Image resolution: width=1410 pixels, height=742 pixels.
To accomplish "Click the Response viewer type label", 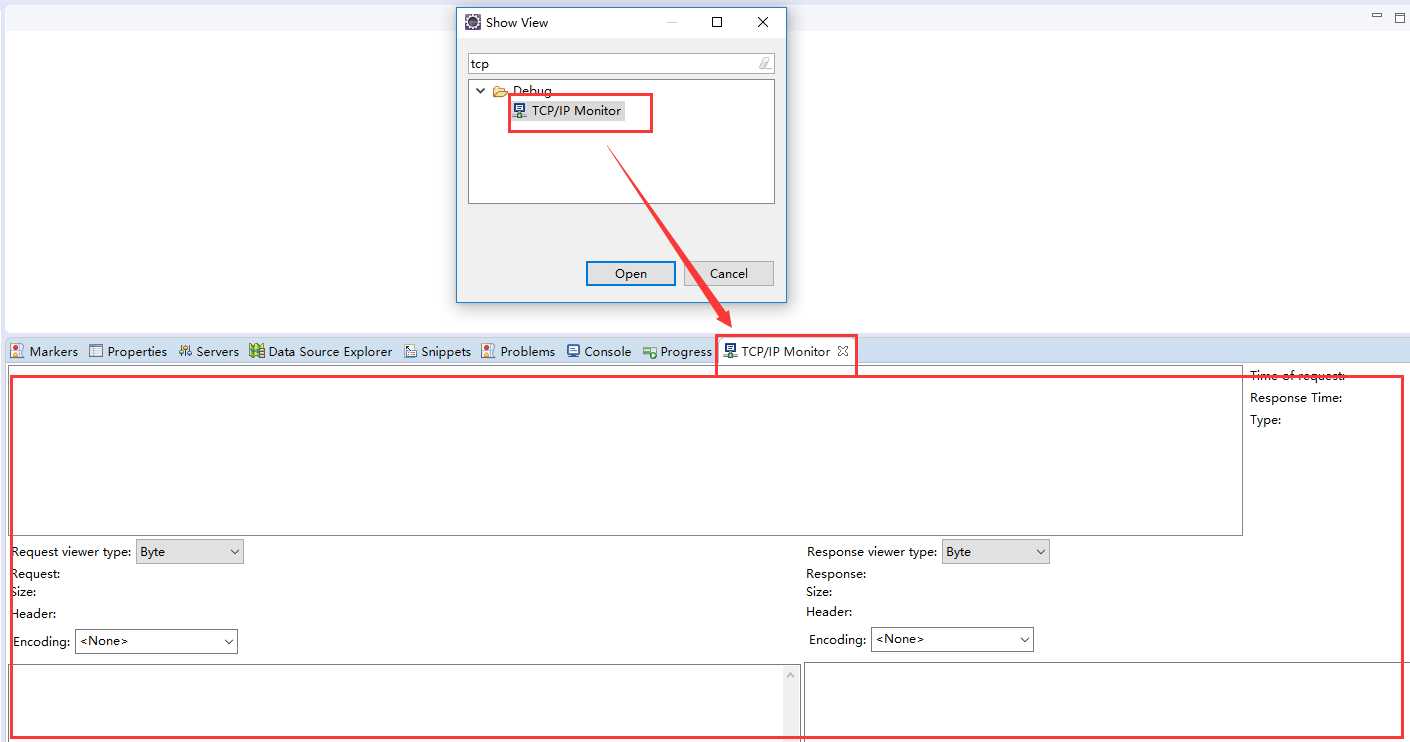I will point(872,551).
